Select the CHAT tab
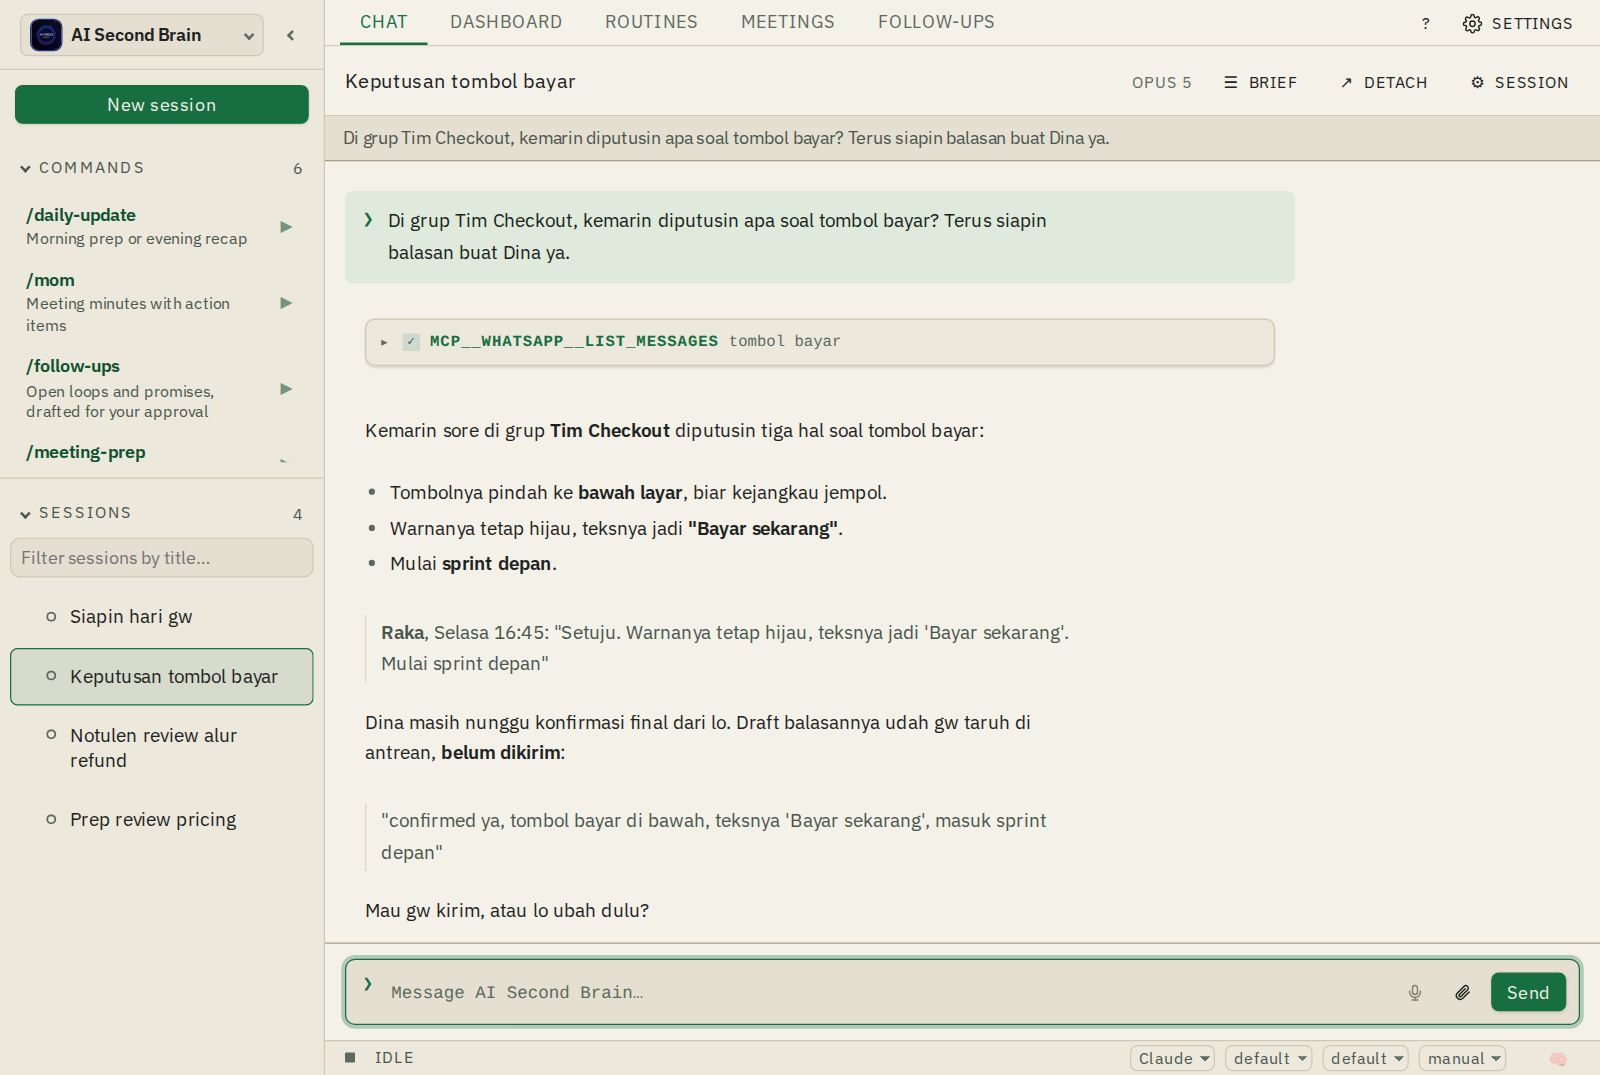This screenshot has height=1075, width=1600. (x=384, y=22)
